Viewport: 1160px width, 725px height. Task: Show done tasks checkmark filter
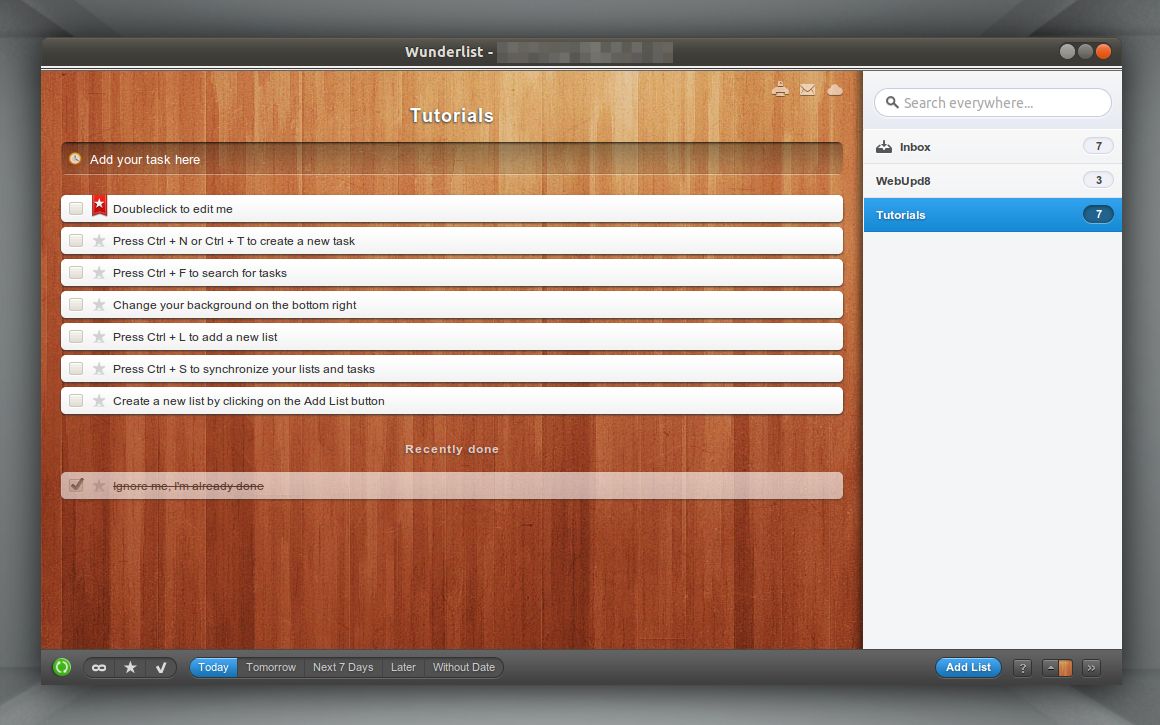pos(161,667)
